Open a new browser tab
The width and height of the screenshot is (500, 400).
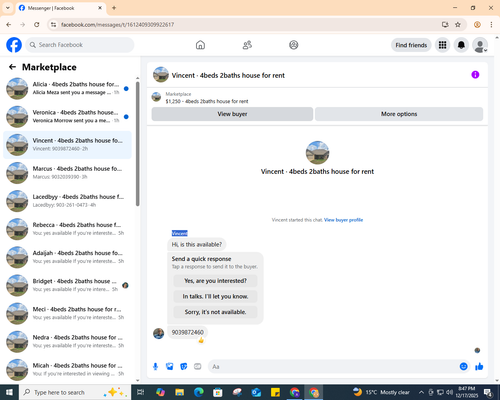point(114,8)
